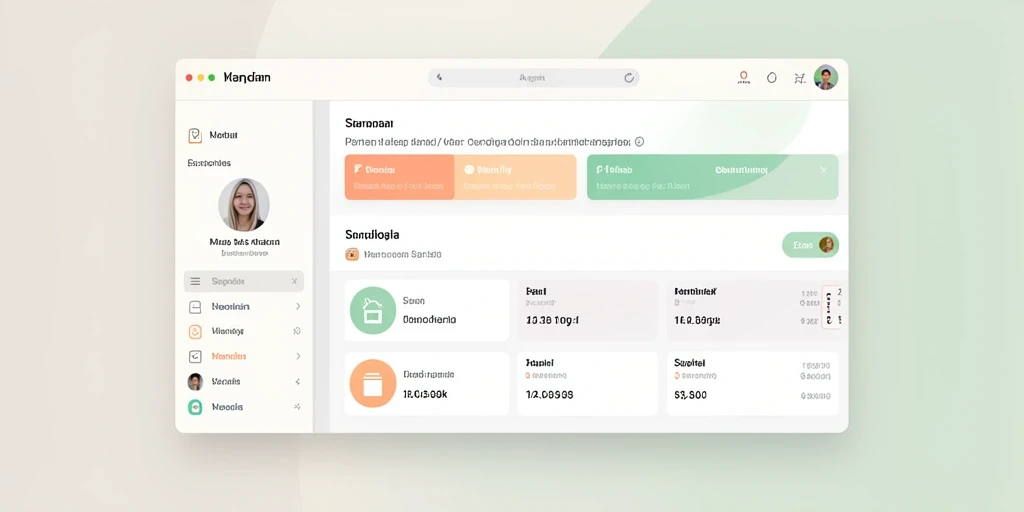Click the label beside the teal sidebar icon
Image resolution: width=1024 pixels, height=512 pixels.
coord(227,407)
